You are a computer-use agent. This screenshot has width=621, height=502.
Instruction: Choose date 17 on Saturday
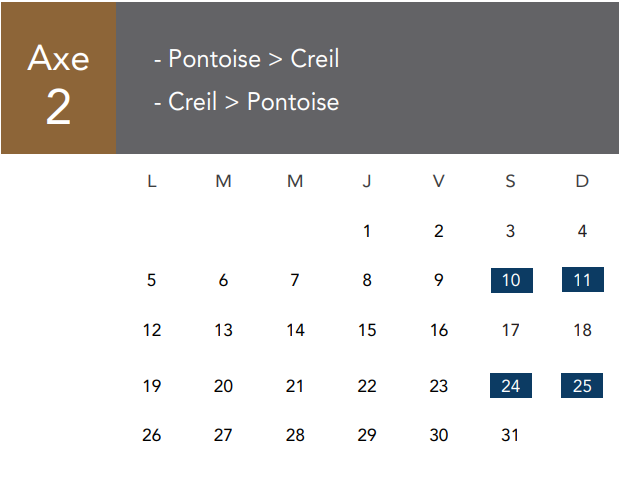[511, 330]
